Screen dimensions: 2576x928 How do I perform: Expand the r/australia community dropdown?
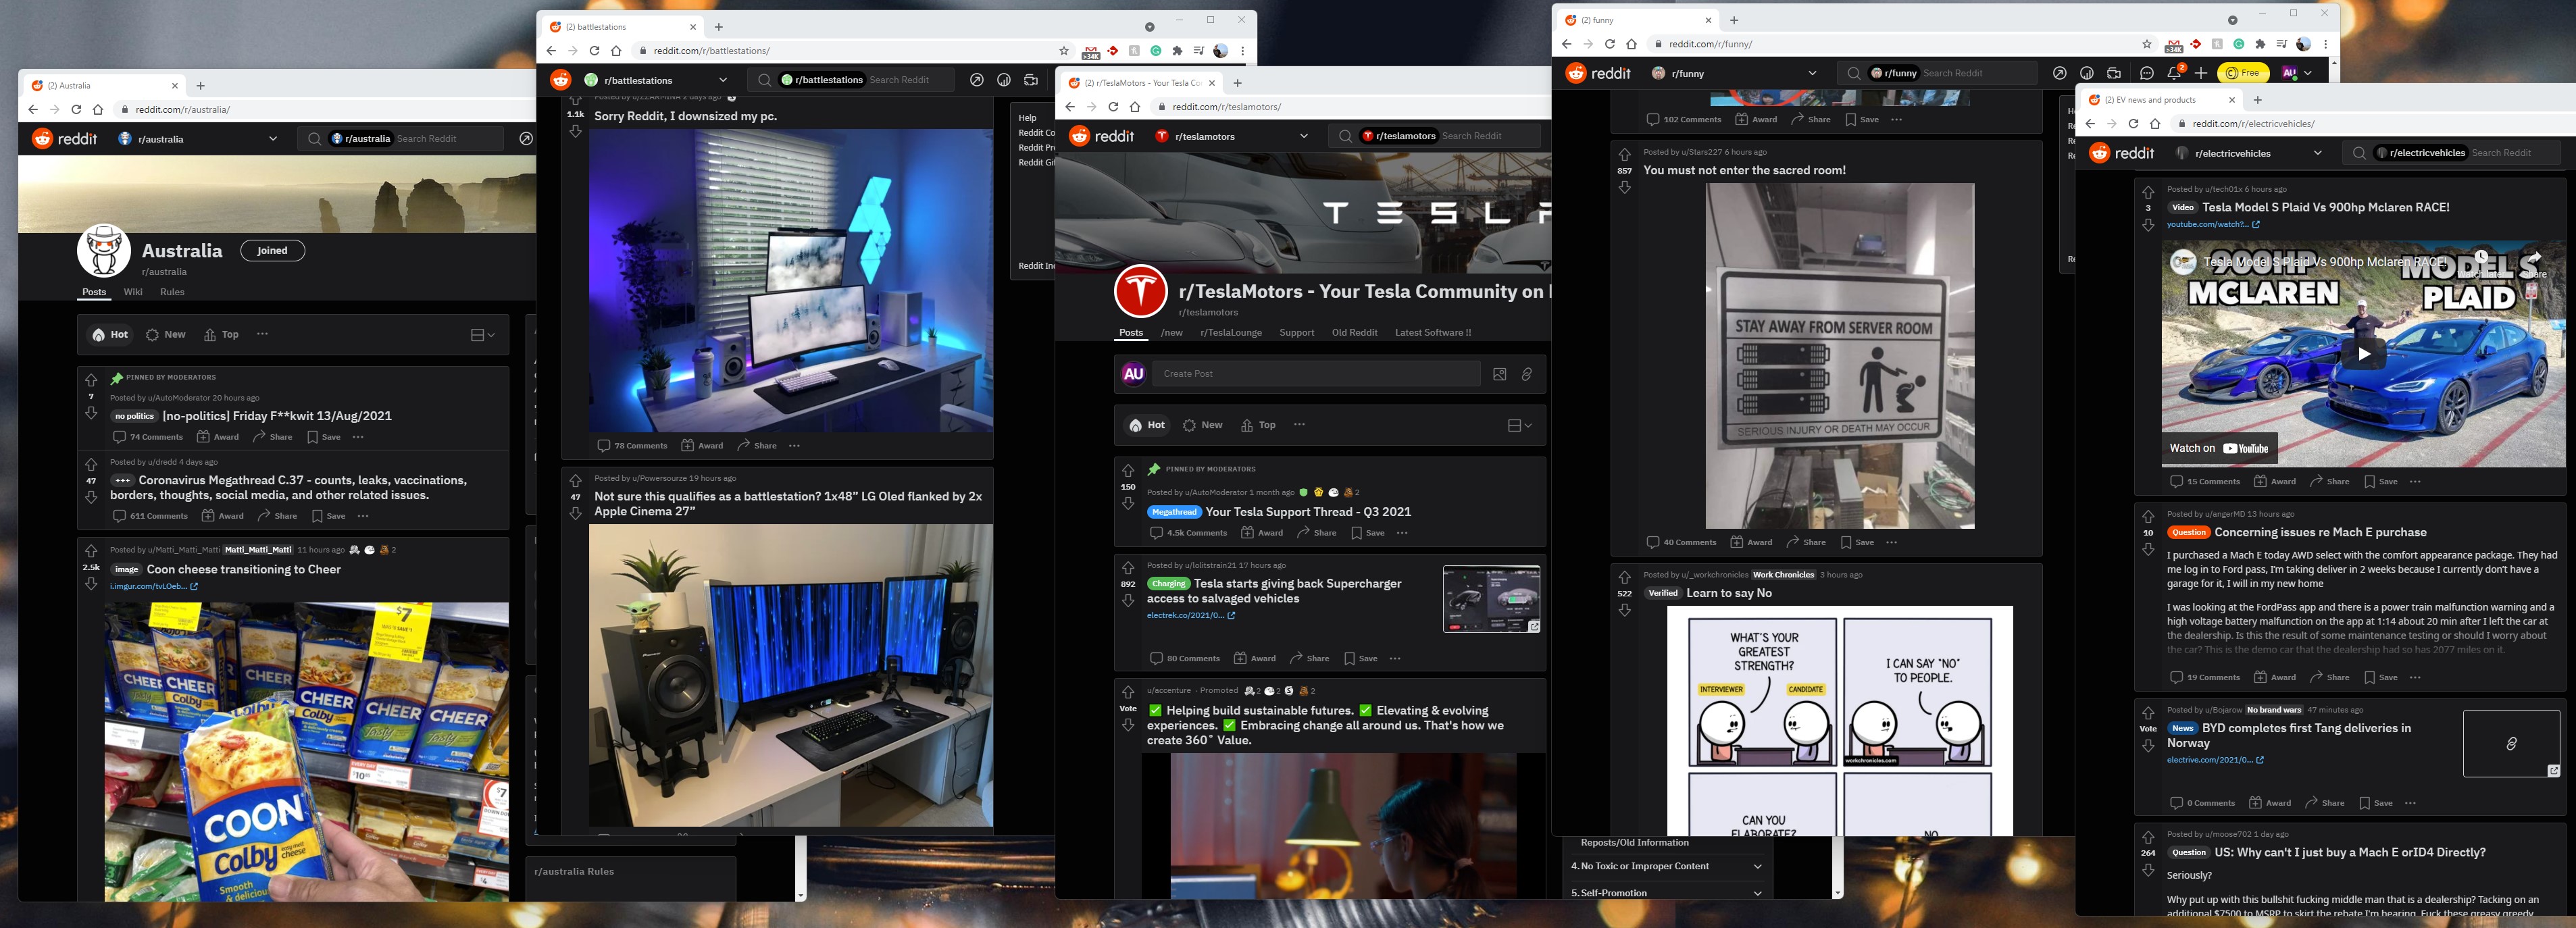(273, 139)
